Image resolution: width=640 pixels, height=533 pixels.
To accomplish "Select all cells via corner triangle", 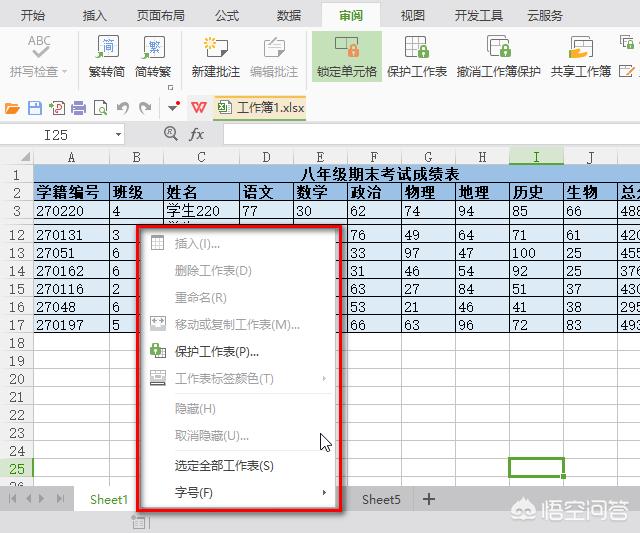I will 25,156.
